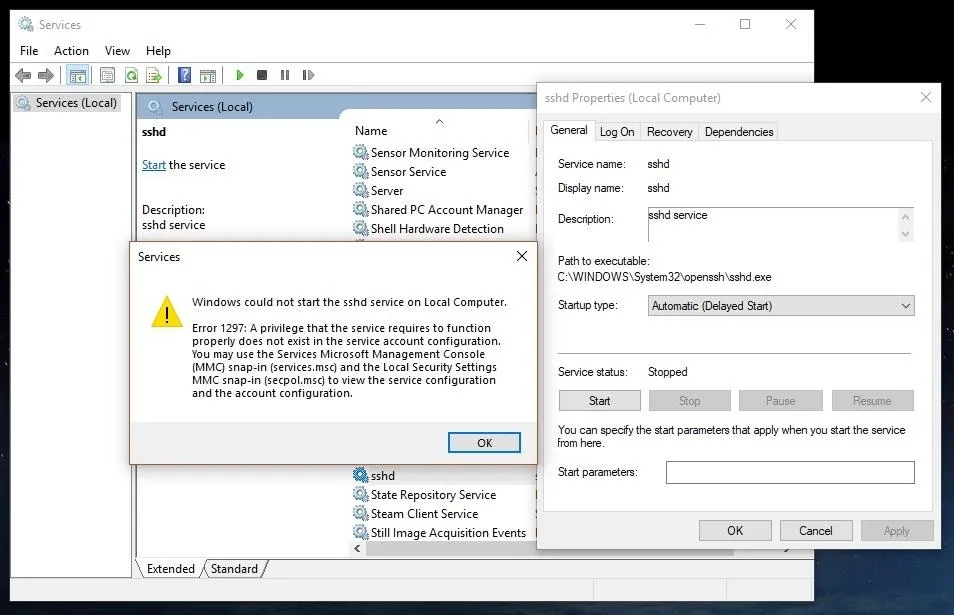The height and width of the screenshot is (615, 954).
Task: Close the sshd Properties dialog
Action: pos(925,97)
